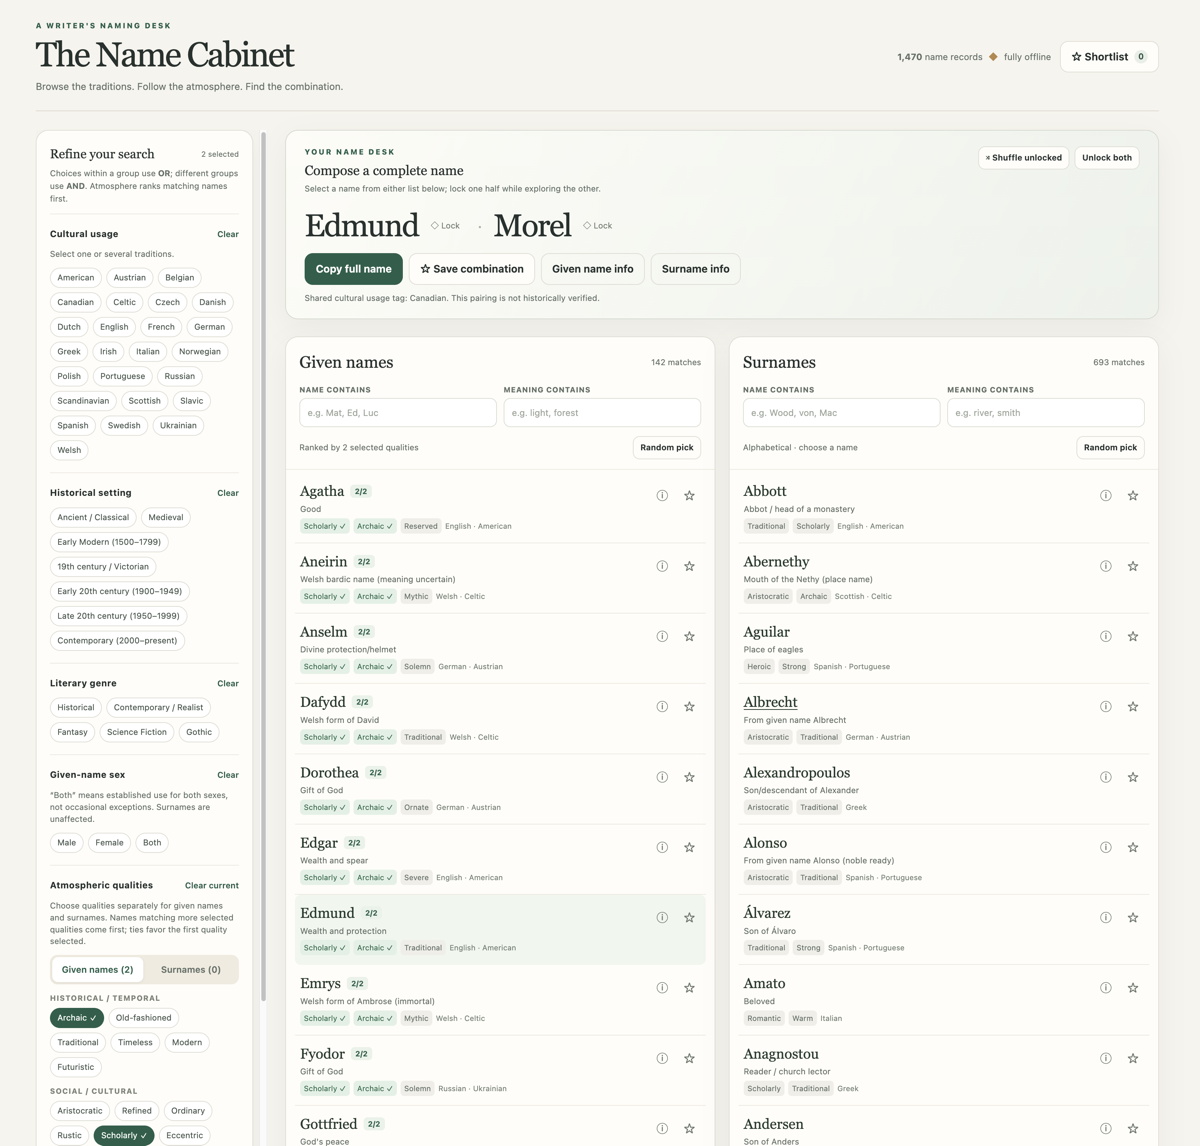1200x1146 pixels.
Task: Copy the full name
Action: pos(354,269)
